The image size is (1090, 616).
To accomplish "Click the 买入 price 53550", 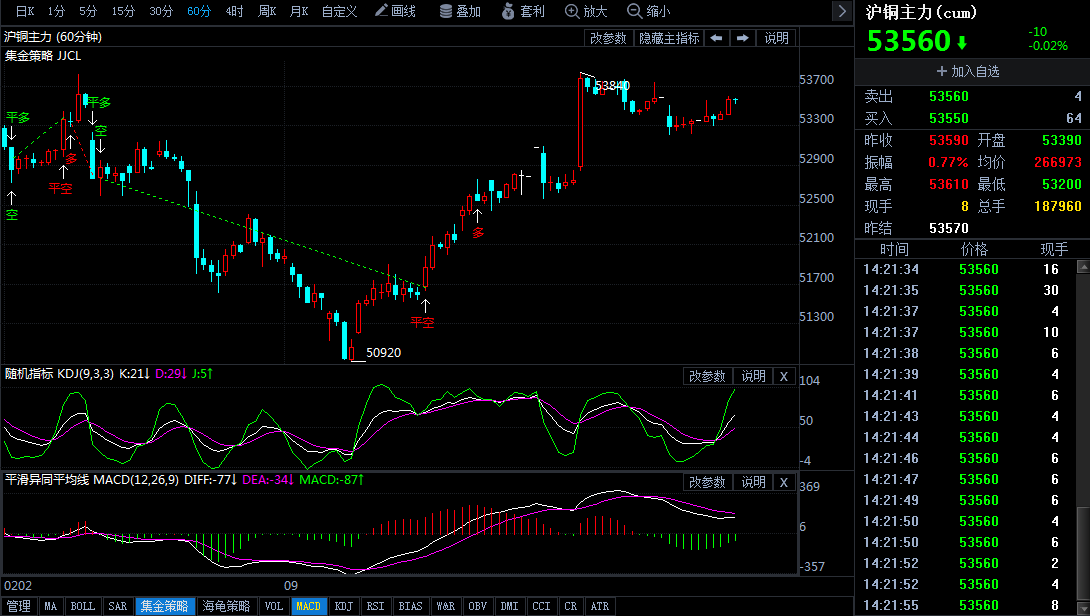I will [949, 118].
